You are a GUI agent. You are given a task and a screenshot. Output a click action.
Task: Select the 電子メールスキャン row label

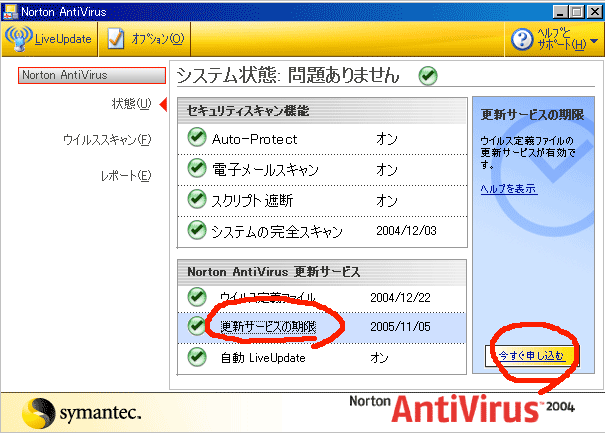pos(265,170)
